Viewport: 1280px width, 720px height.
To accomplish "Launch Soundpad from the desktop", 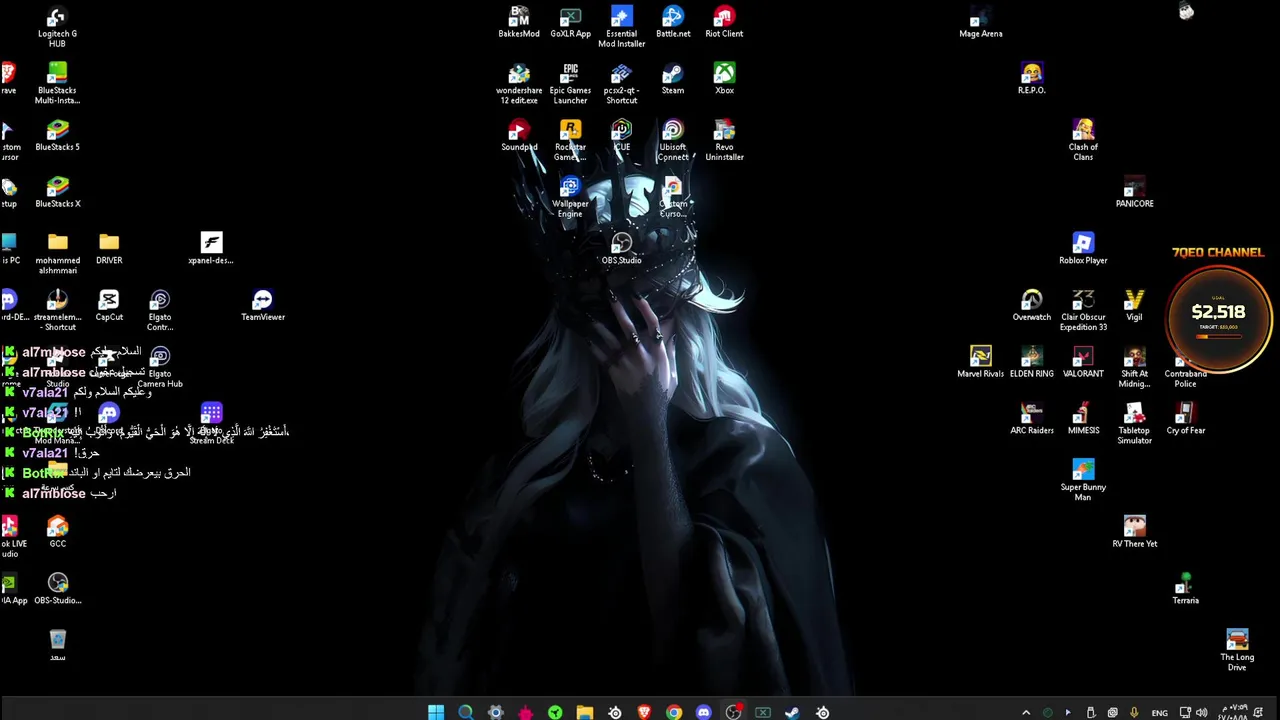I will pyautogui.click(x=519, y=136).
